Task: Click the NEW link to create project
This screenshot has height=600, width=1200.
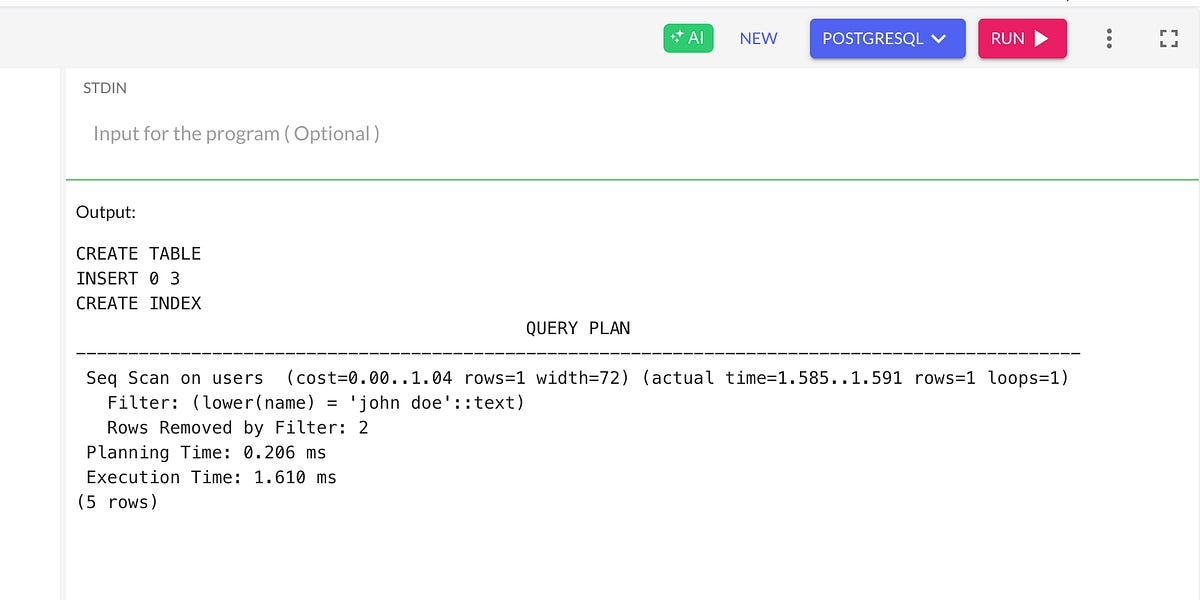Action: (x=758, y=38)
